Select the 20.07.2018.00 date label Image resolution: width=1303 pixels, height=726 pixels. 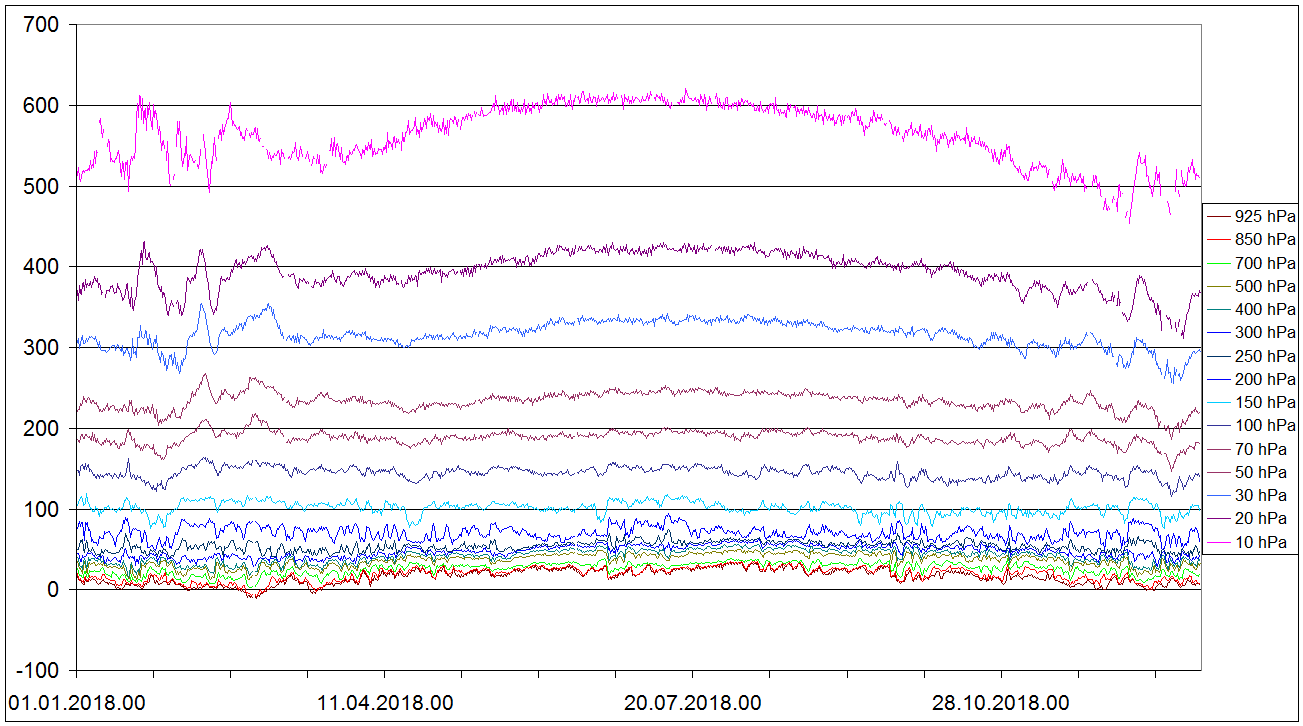(693, 702)
